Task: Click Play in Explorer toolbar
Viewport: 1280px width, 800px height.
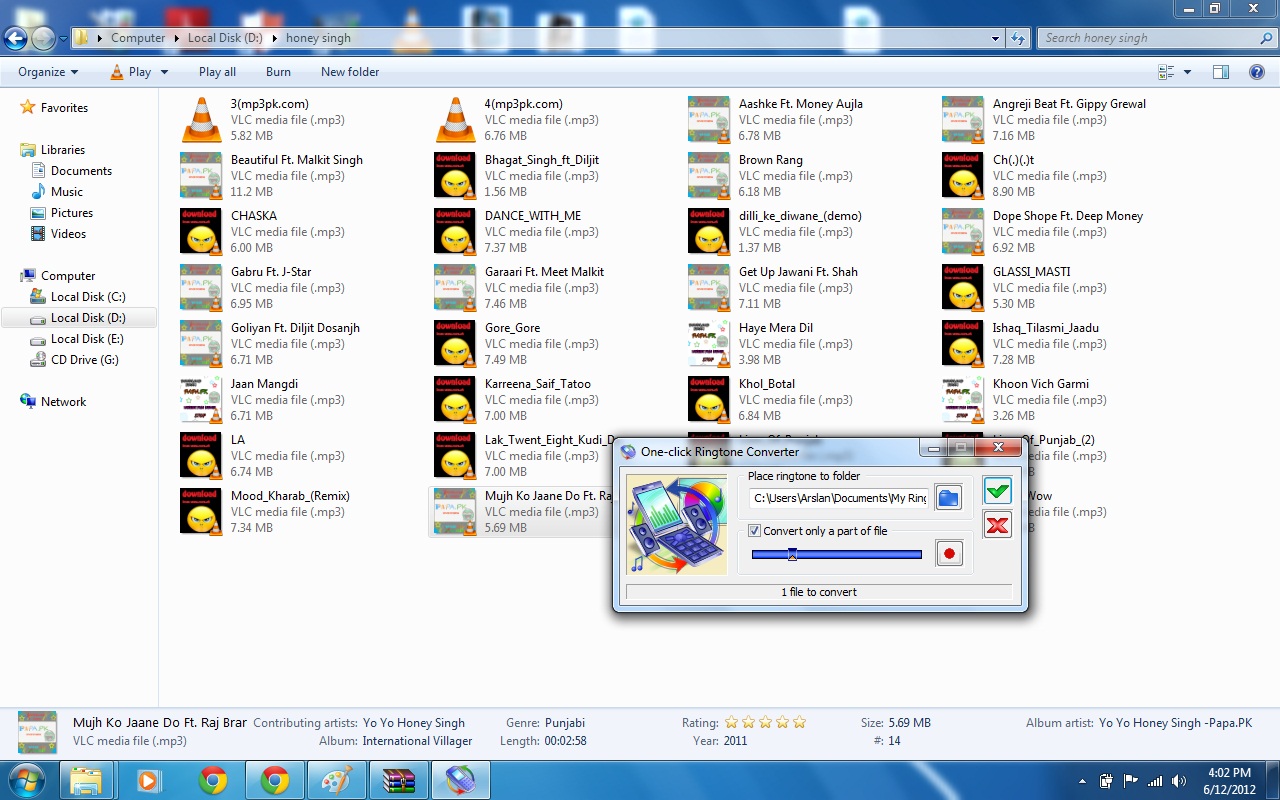Action: (x=131, y=72)
